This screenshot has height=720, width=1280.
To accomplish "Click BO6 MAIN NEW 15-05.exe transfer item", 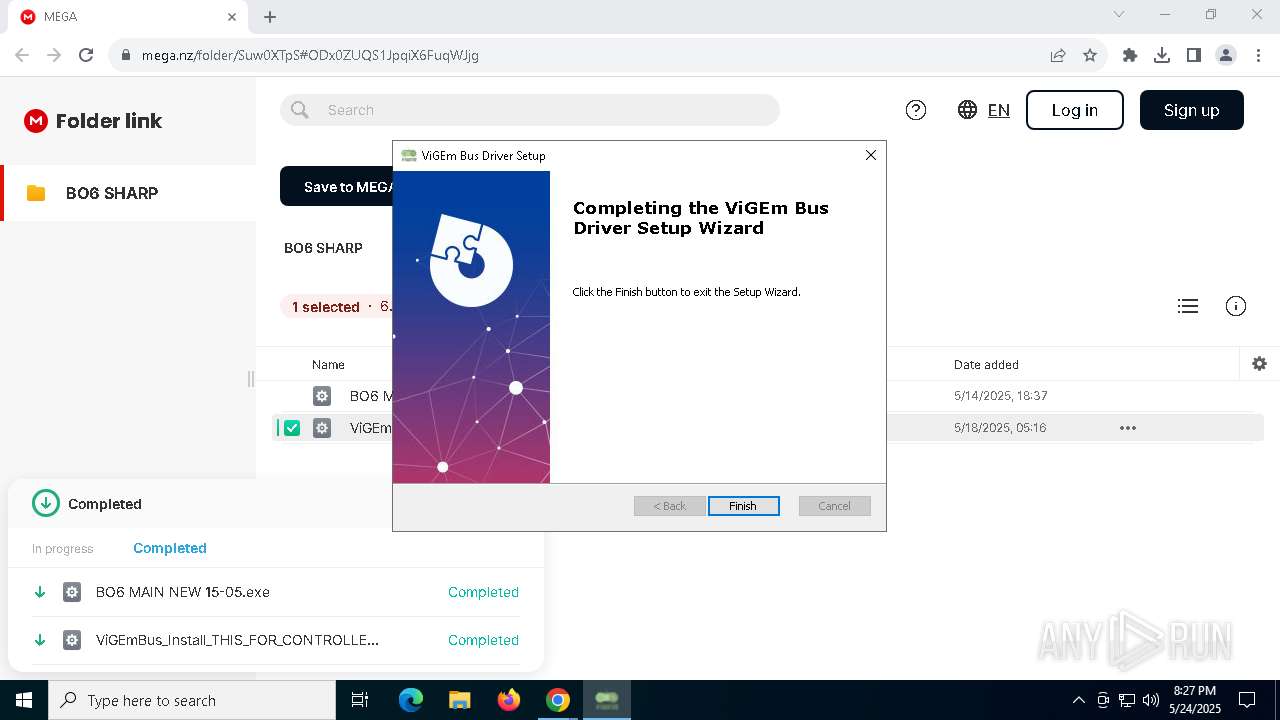I will pos(276,592).
